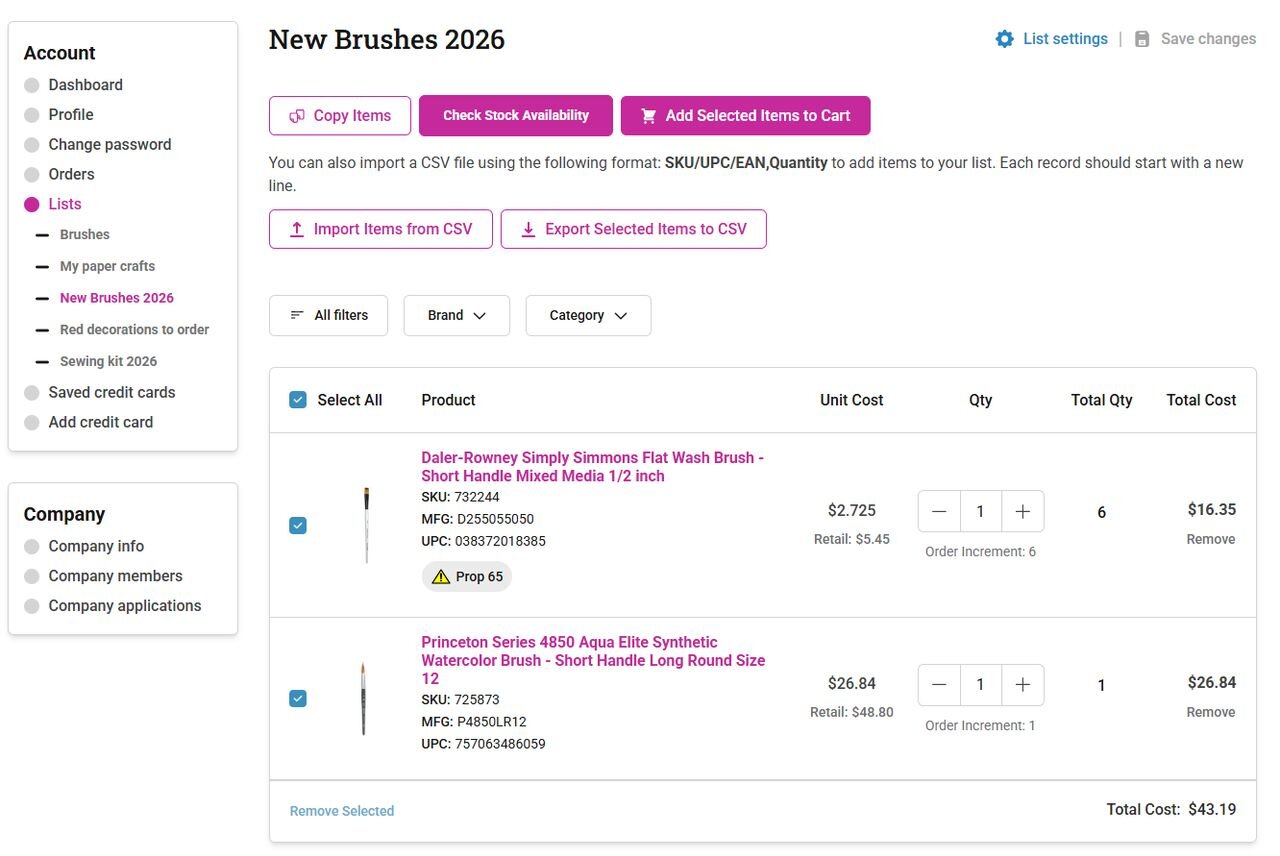Image resolution: width=1280 pixels, height=856 pixels.
Task: Click Retail: $48.80 text
Action: pos(852,712)
